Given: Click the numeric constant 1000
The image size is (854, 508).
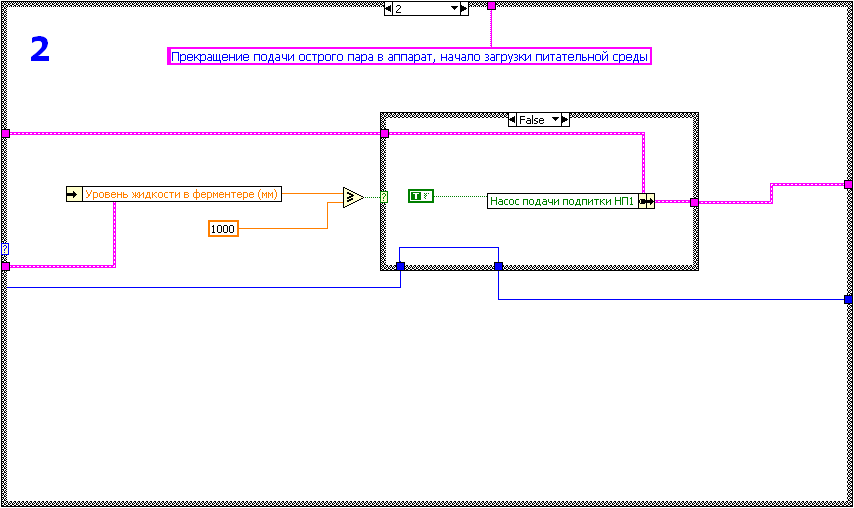Looking at the screenshot, I should pyautogui.click(x=223, y=229).
